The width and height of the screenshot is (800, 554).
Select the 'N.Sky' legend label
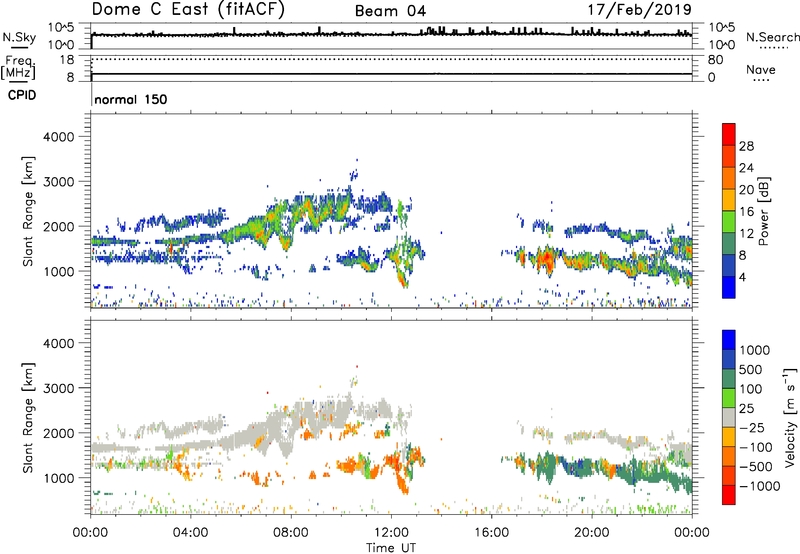pyautogui.click(x=19, y=37)
